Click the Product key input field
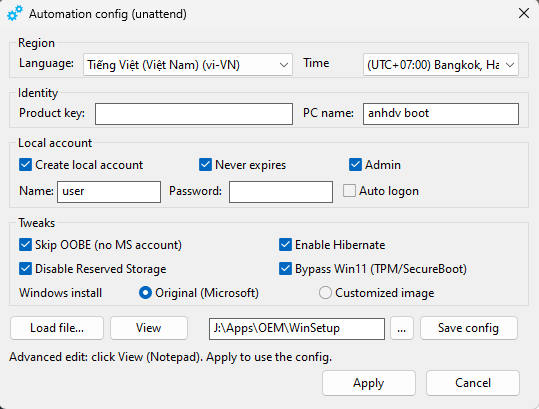This screenshot has height=409, width=539. [x=194, y=114]
